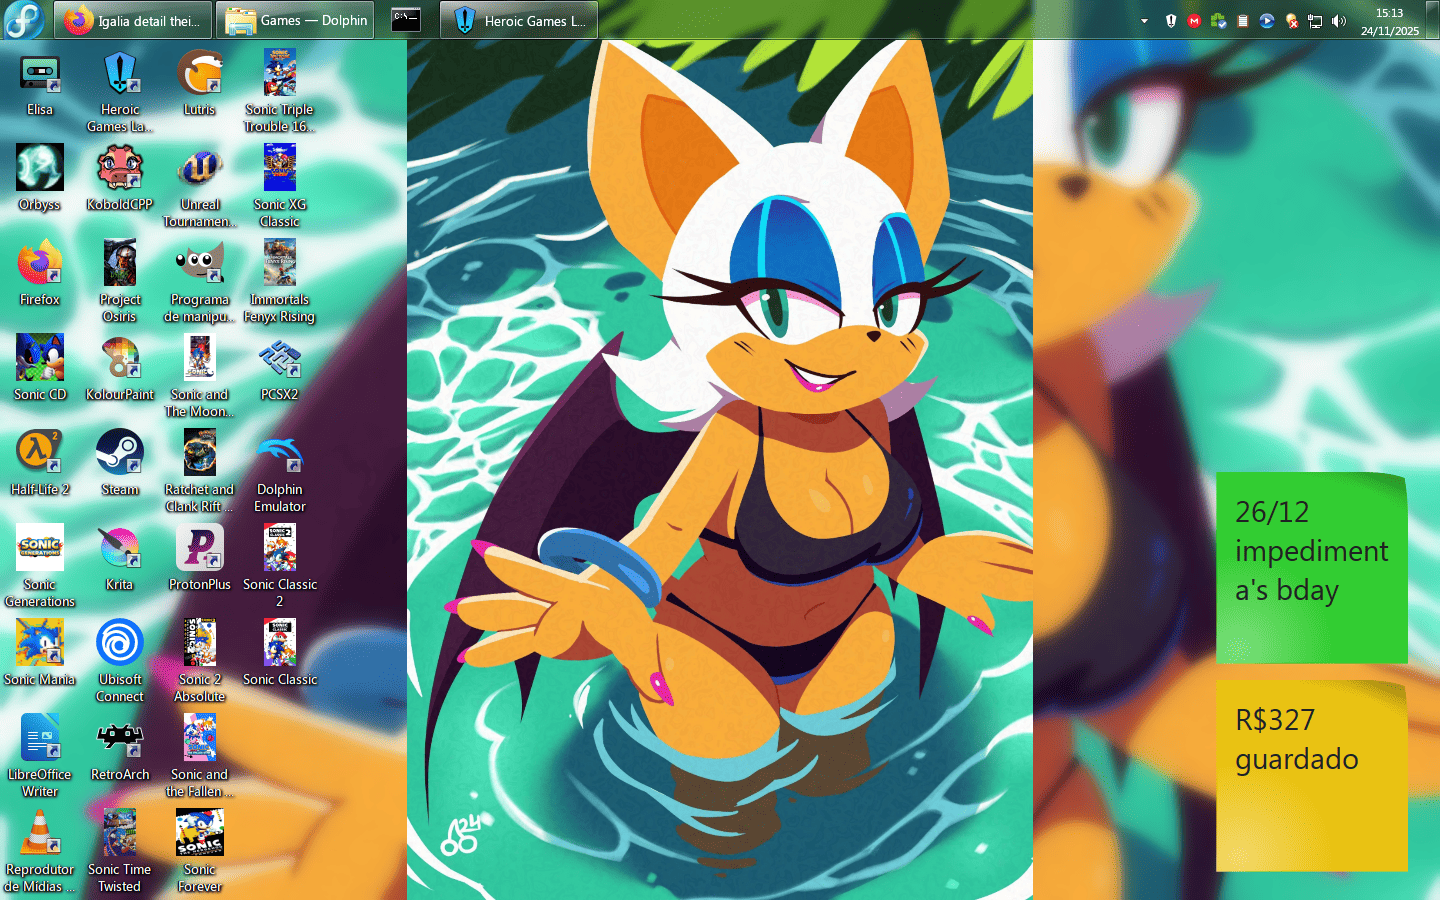Select the KoboldCPP desktop shortcut
Image resolution: width=1440 pixels, height=900 pixels.
[120, 169]
